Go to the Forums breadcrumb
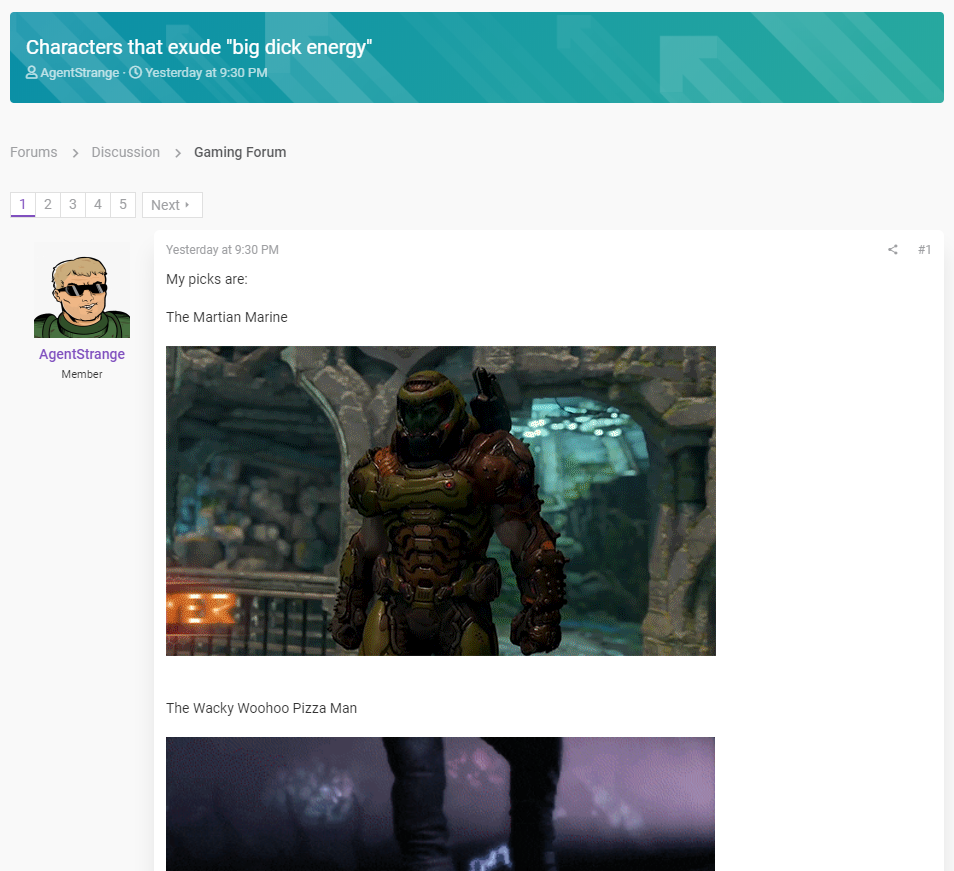 point(33,152)
